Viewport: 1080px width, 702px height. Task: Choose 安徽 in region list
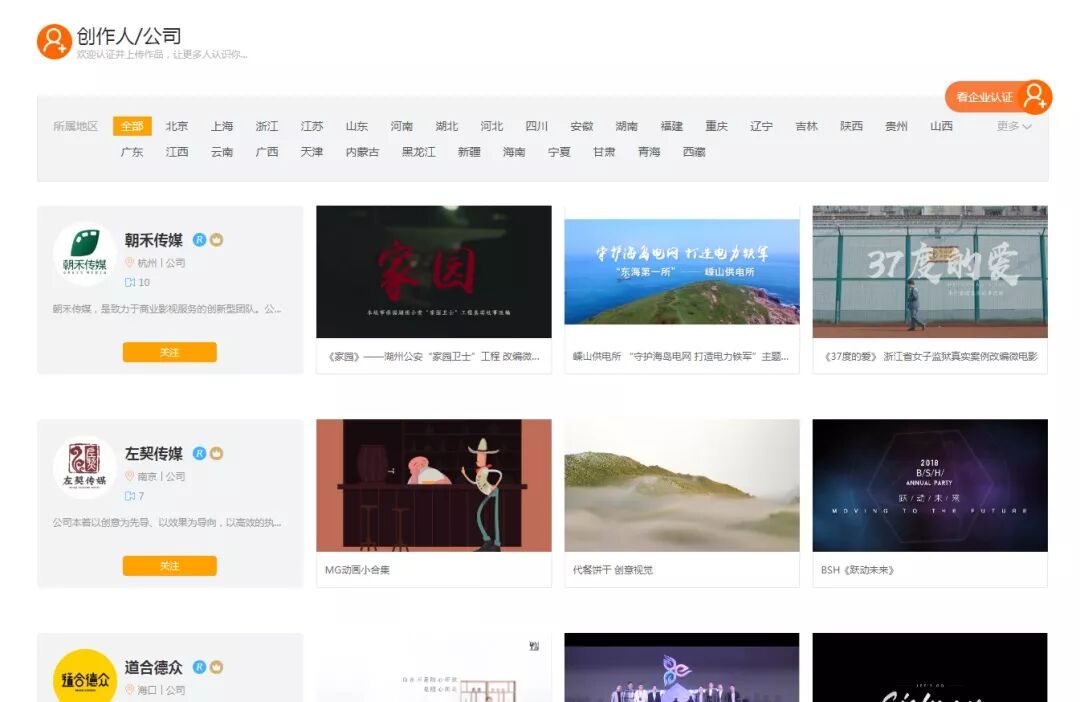pos(581,126)
